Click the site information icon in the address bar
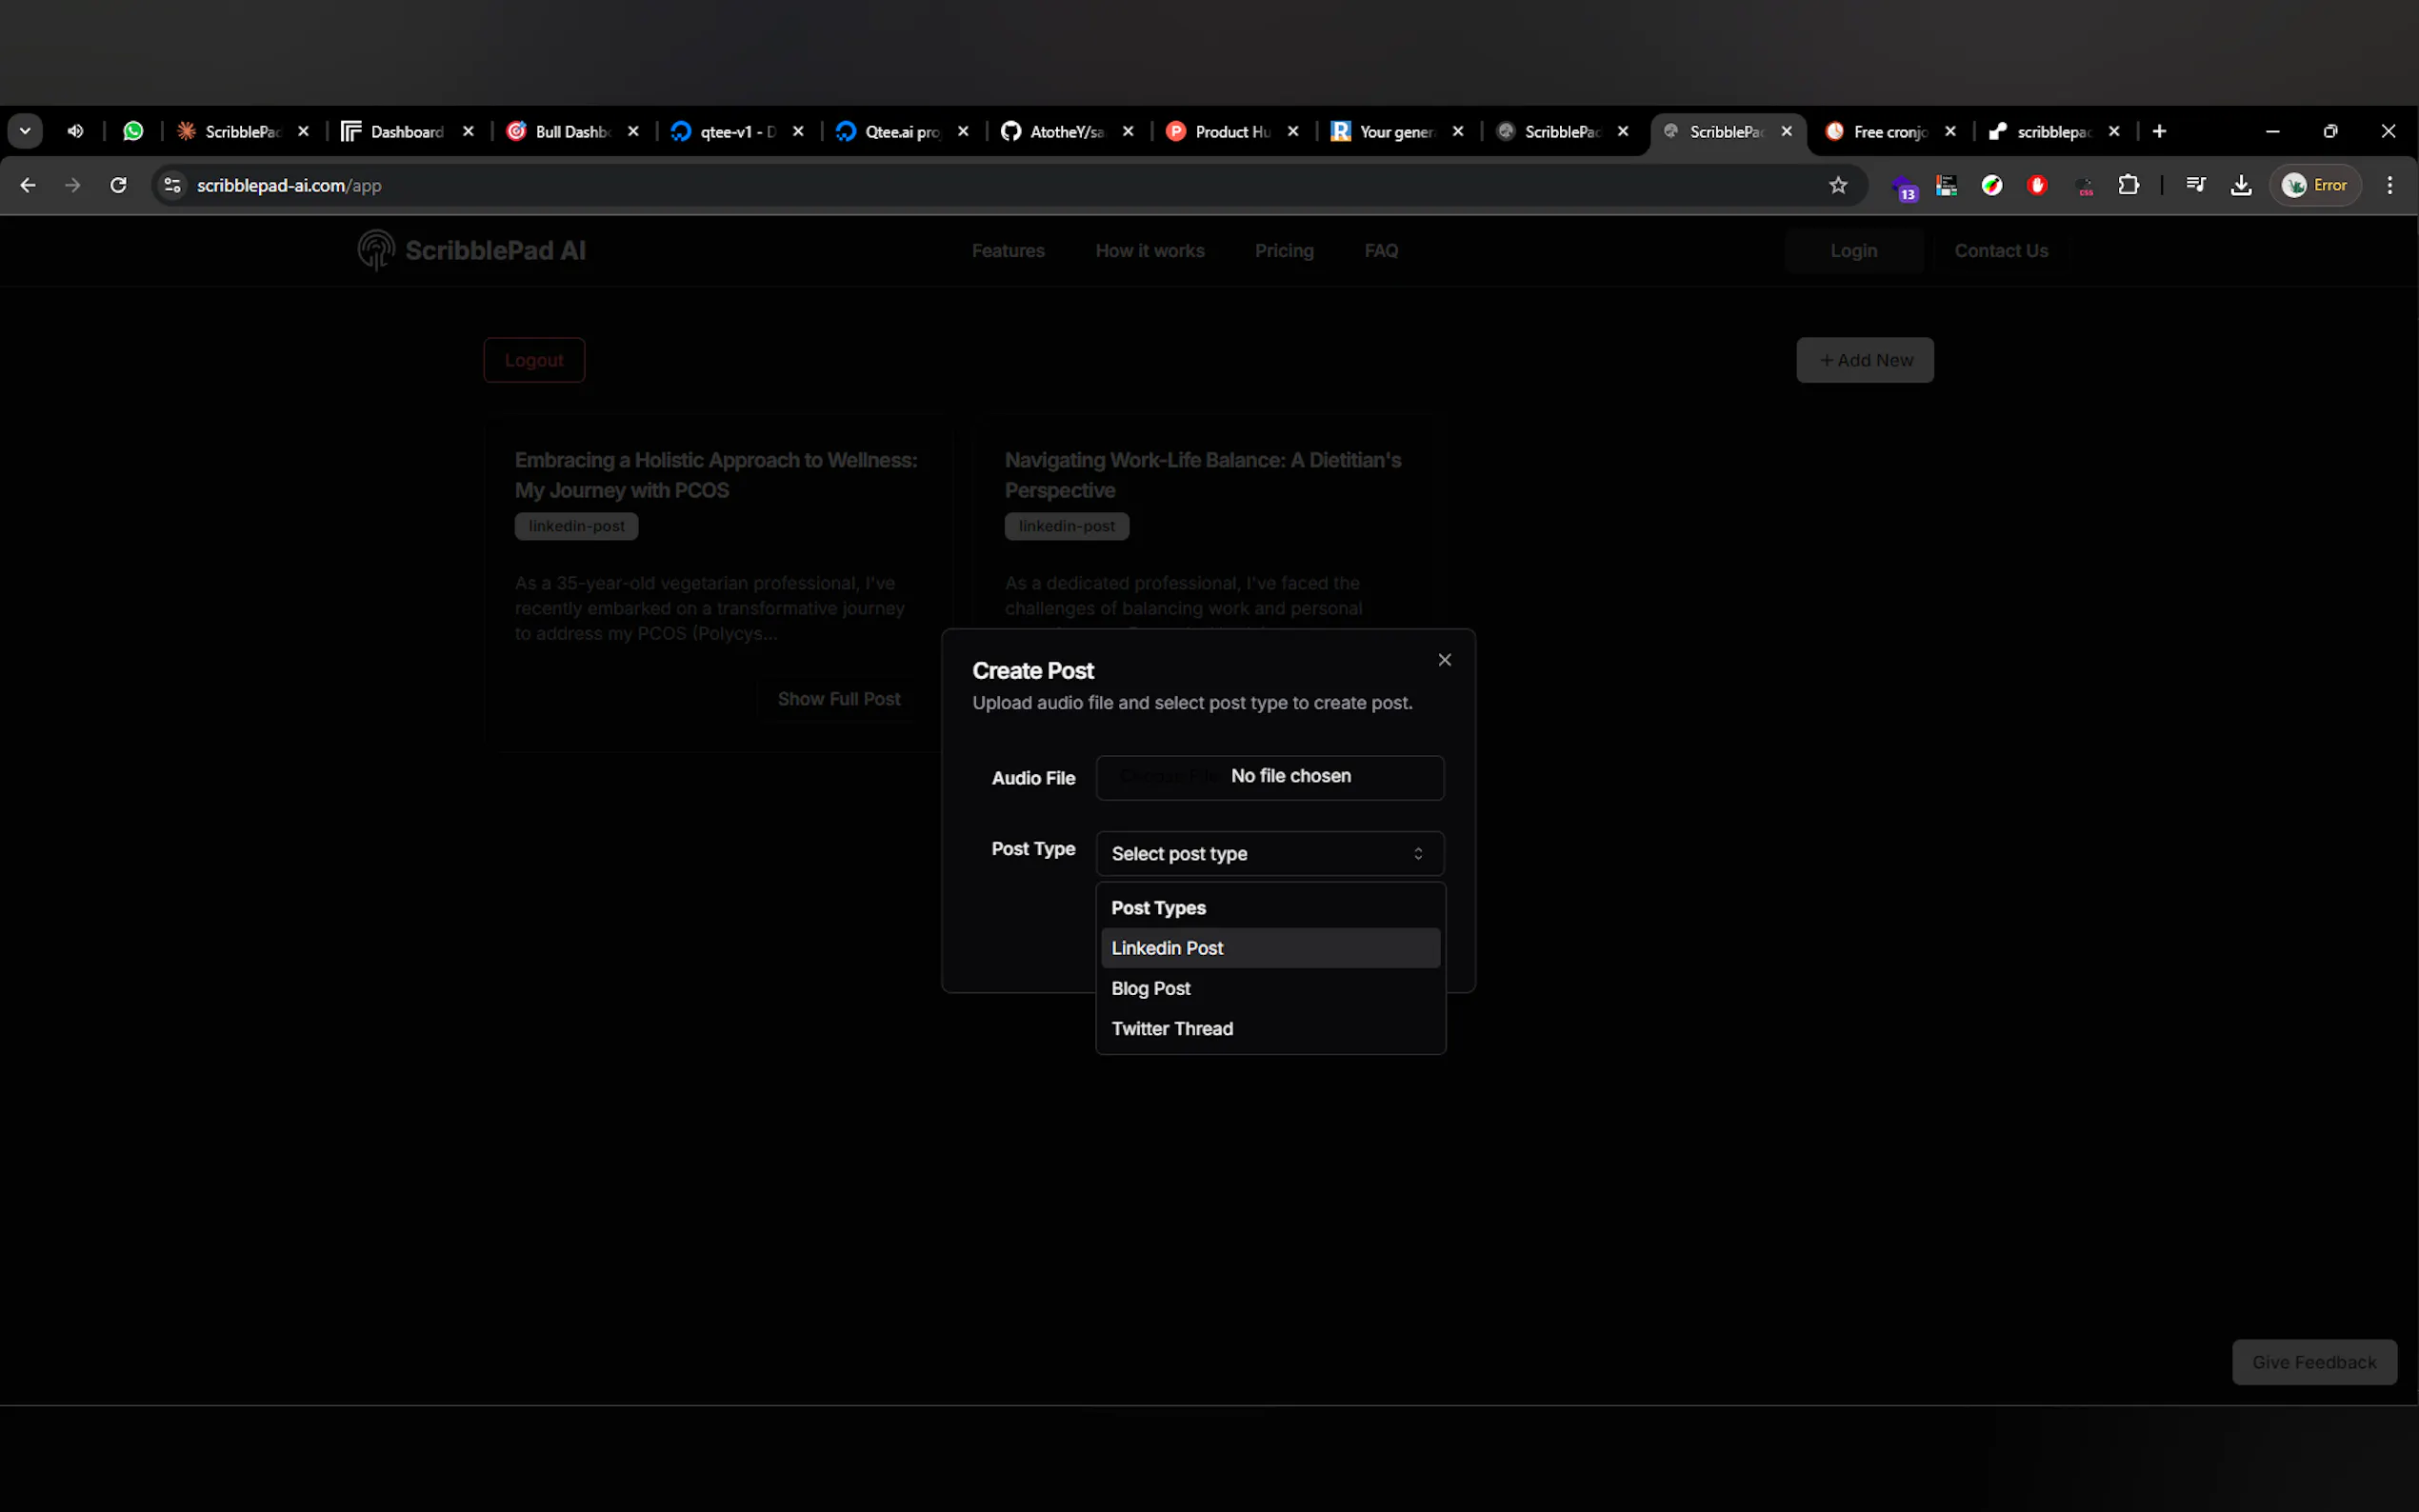This screenshot has height=1512, width=2419. click(172, 185)
